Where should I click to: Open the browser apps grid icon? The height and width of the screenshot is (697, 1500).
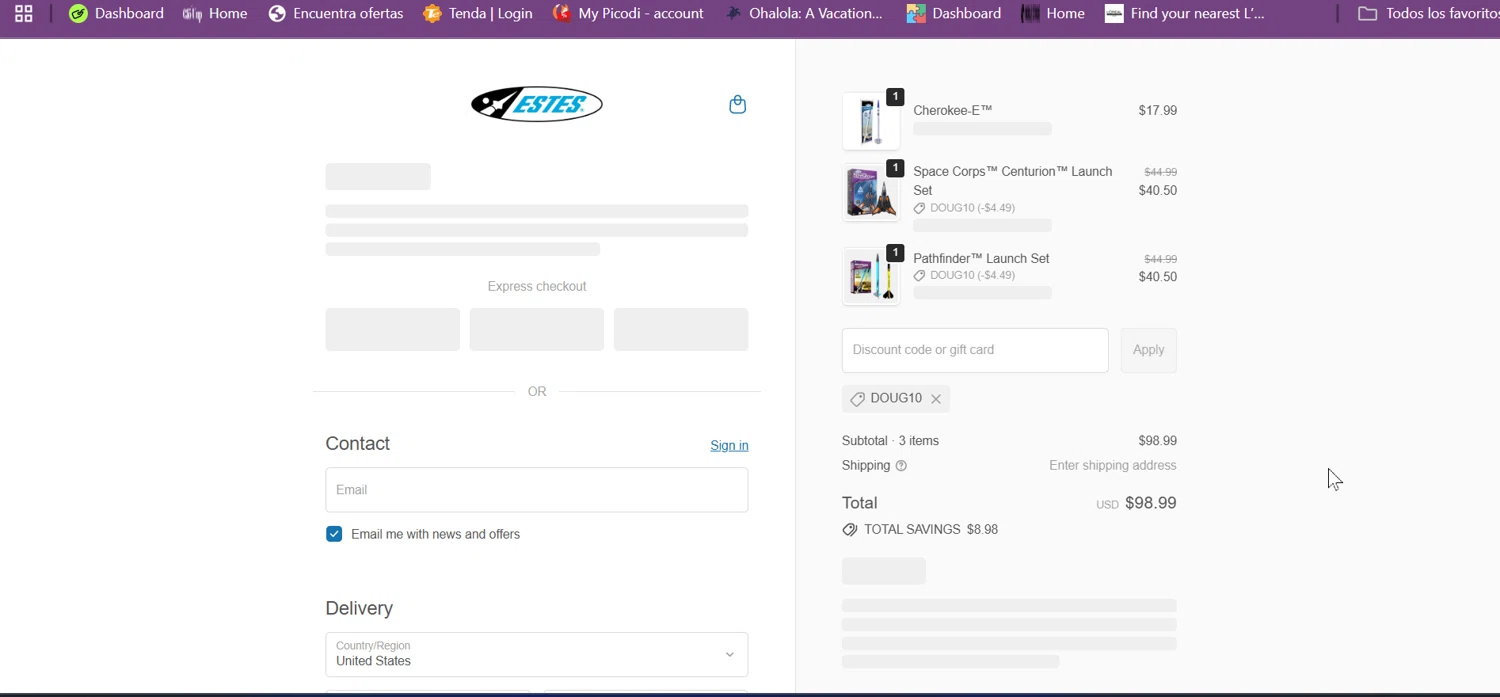23,14
